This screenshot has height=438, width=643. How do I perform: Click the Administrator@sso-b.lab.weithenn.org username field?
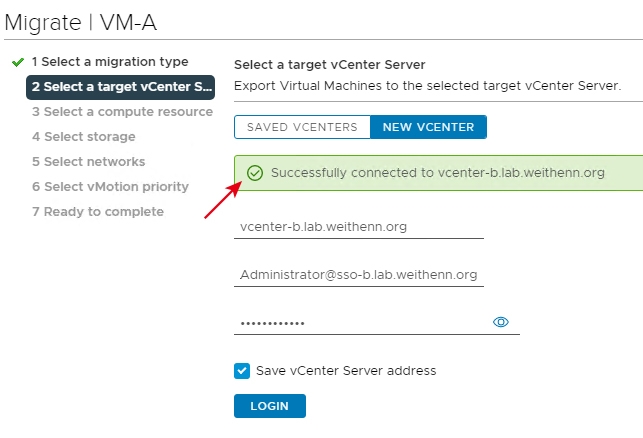point(359,275)
